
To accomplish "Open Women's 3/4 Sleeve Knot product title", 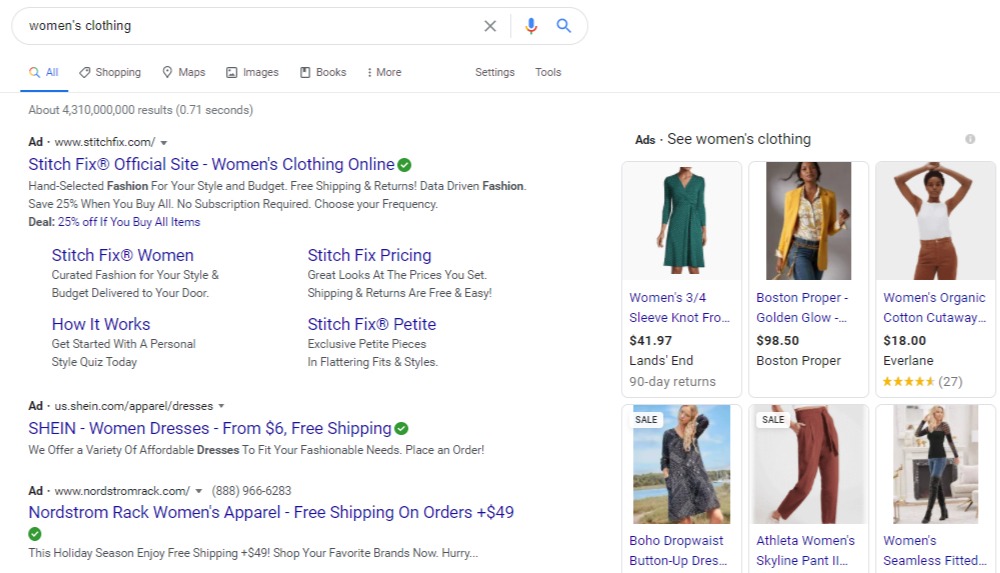I will tap(679, 308).
